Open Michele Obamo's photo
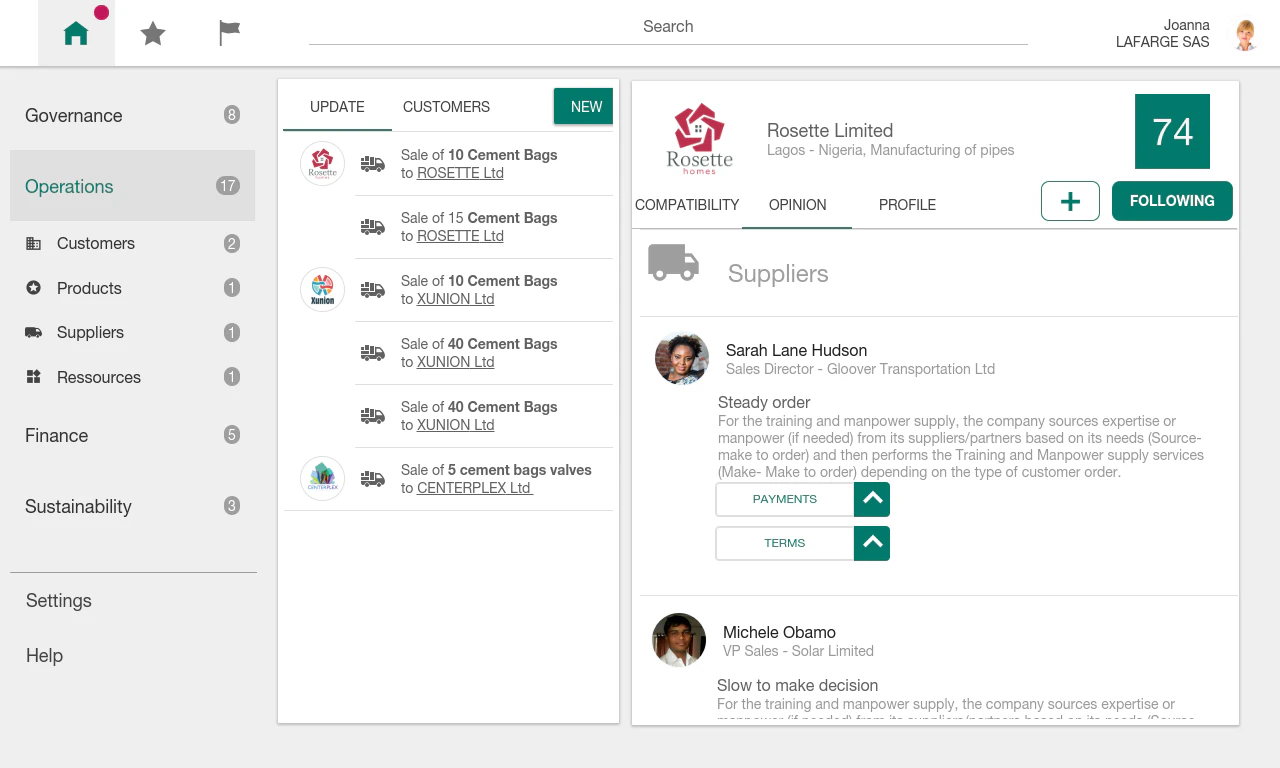Image resolution: width=1280 pixels, height=768 pixels. pos(679,640)
